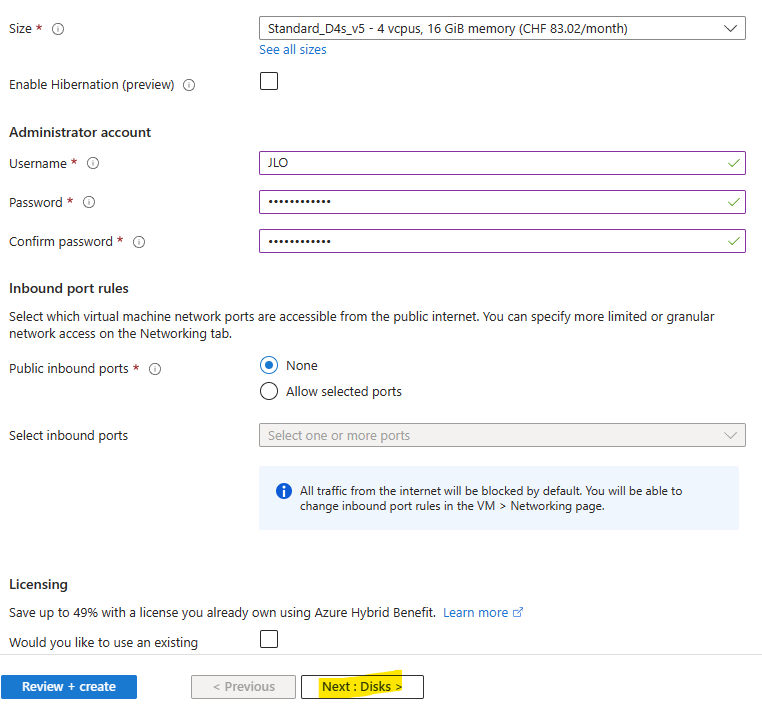Enable the Hibernation (preview) checkbox
Viewport: 762px width, 712px height.
[269, 81]
